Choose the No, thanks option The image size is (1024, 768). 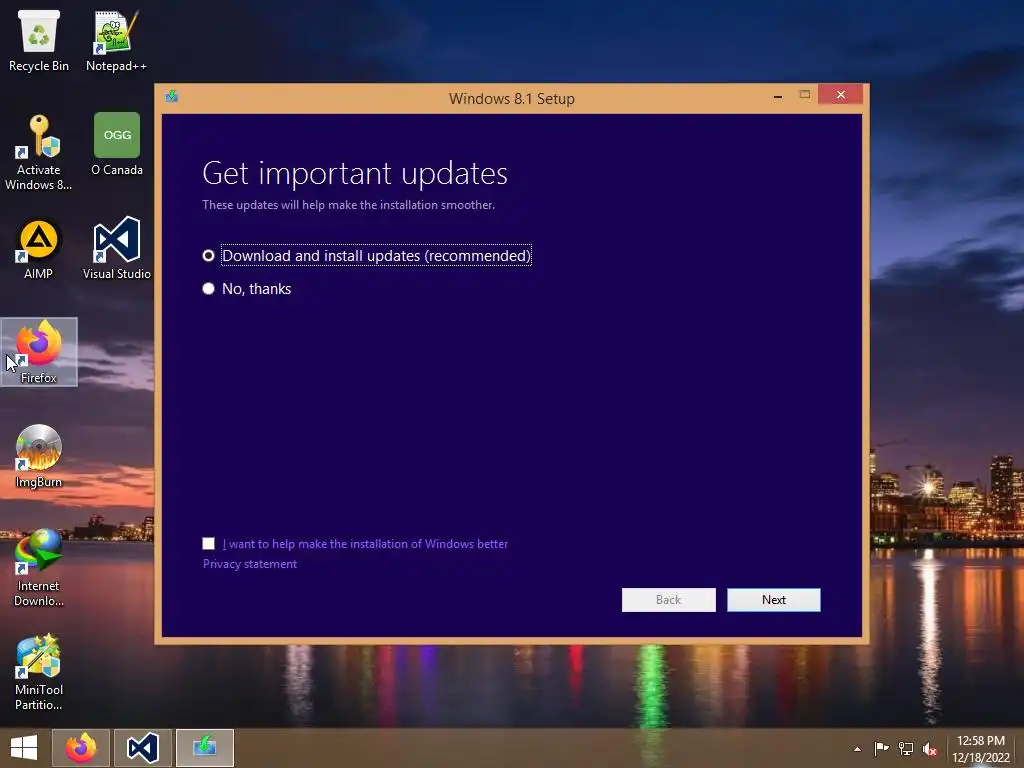coord(247,289)
